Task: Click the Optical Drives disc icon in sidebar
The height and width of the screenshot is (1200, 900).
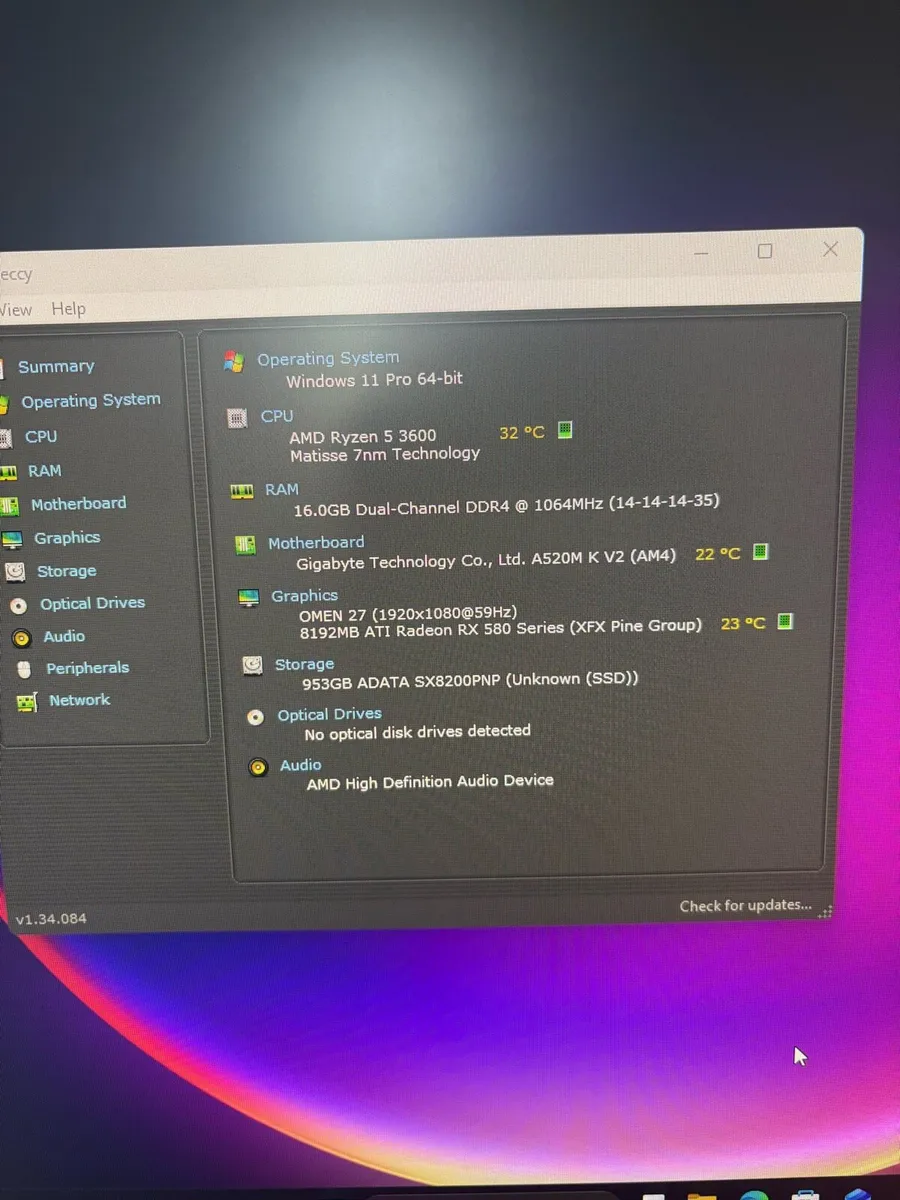Action: click(18, 606)
